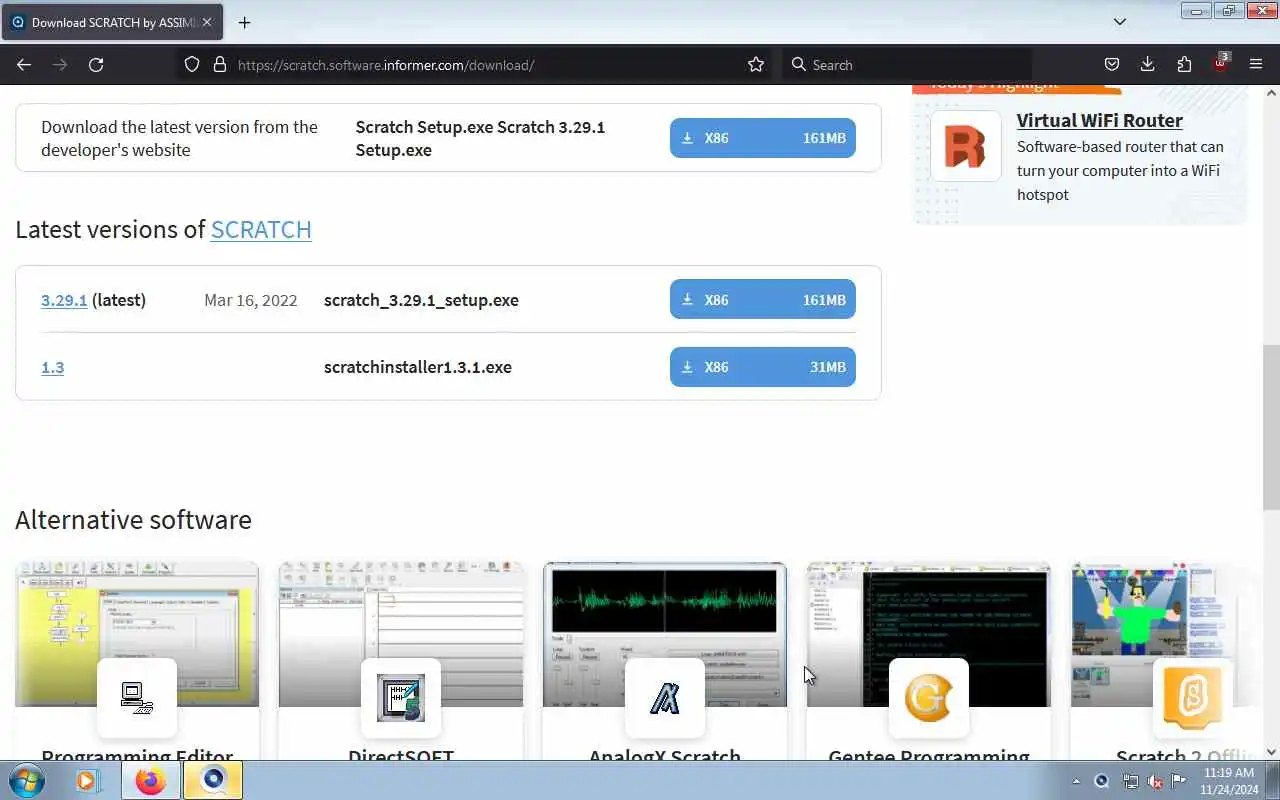This screenshot has height=800, width=1280.
Task: View site security padlock information
Action: click(x=220, y=64)
